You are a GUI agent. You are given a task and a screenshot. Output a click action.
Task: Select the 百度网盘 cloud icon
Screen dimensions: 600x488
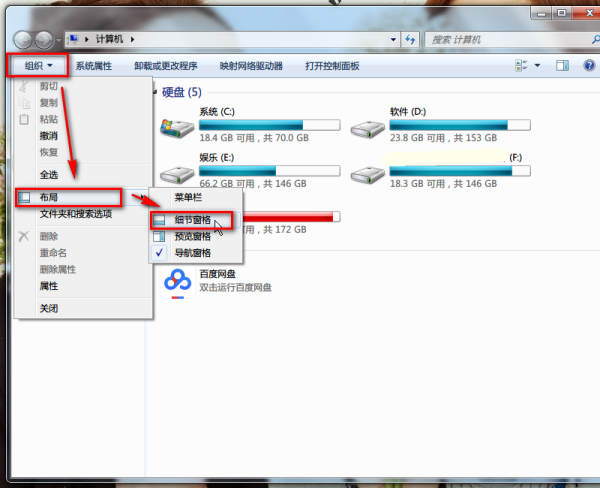[178, 283]
